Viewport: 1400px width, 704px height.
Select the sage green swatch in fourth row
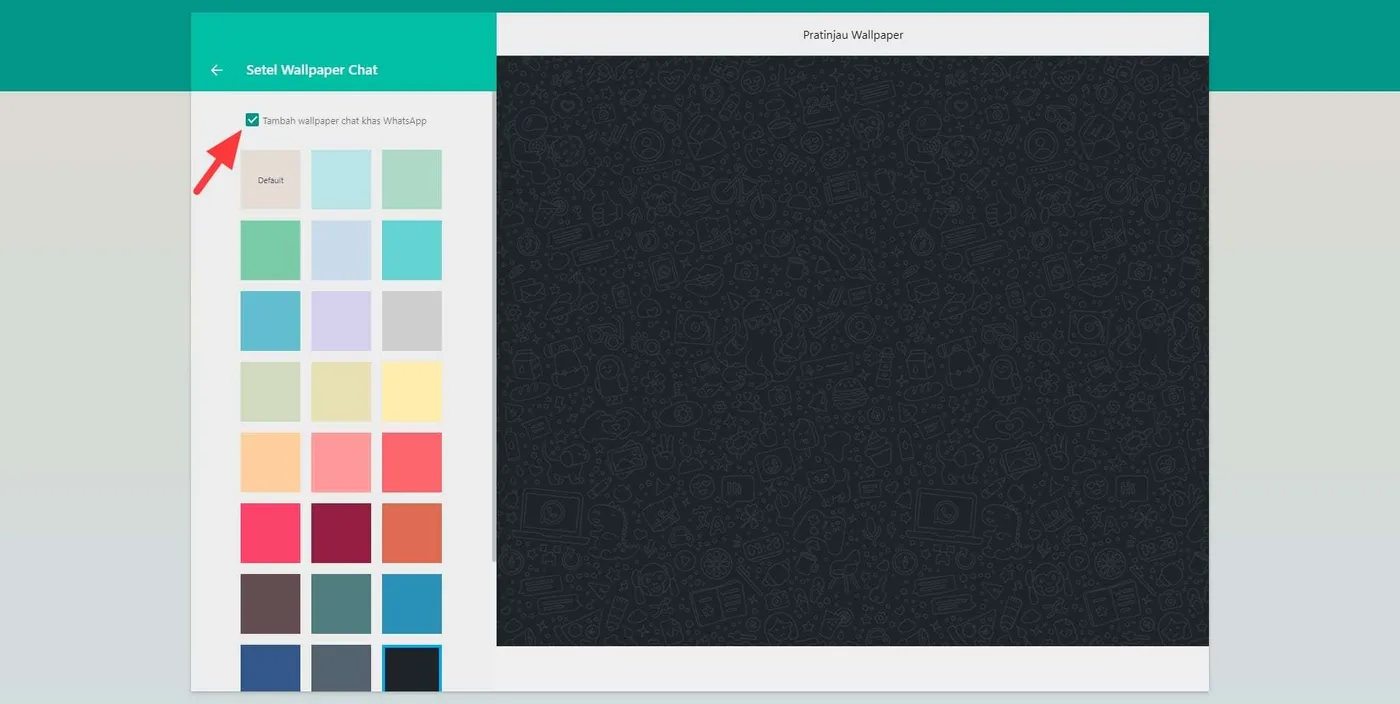point(270,392)
